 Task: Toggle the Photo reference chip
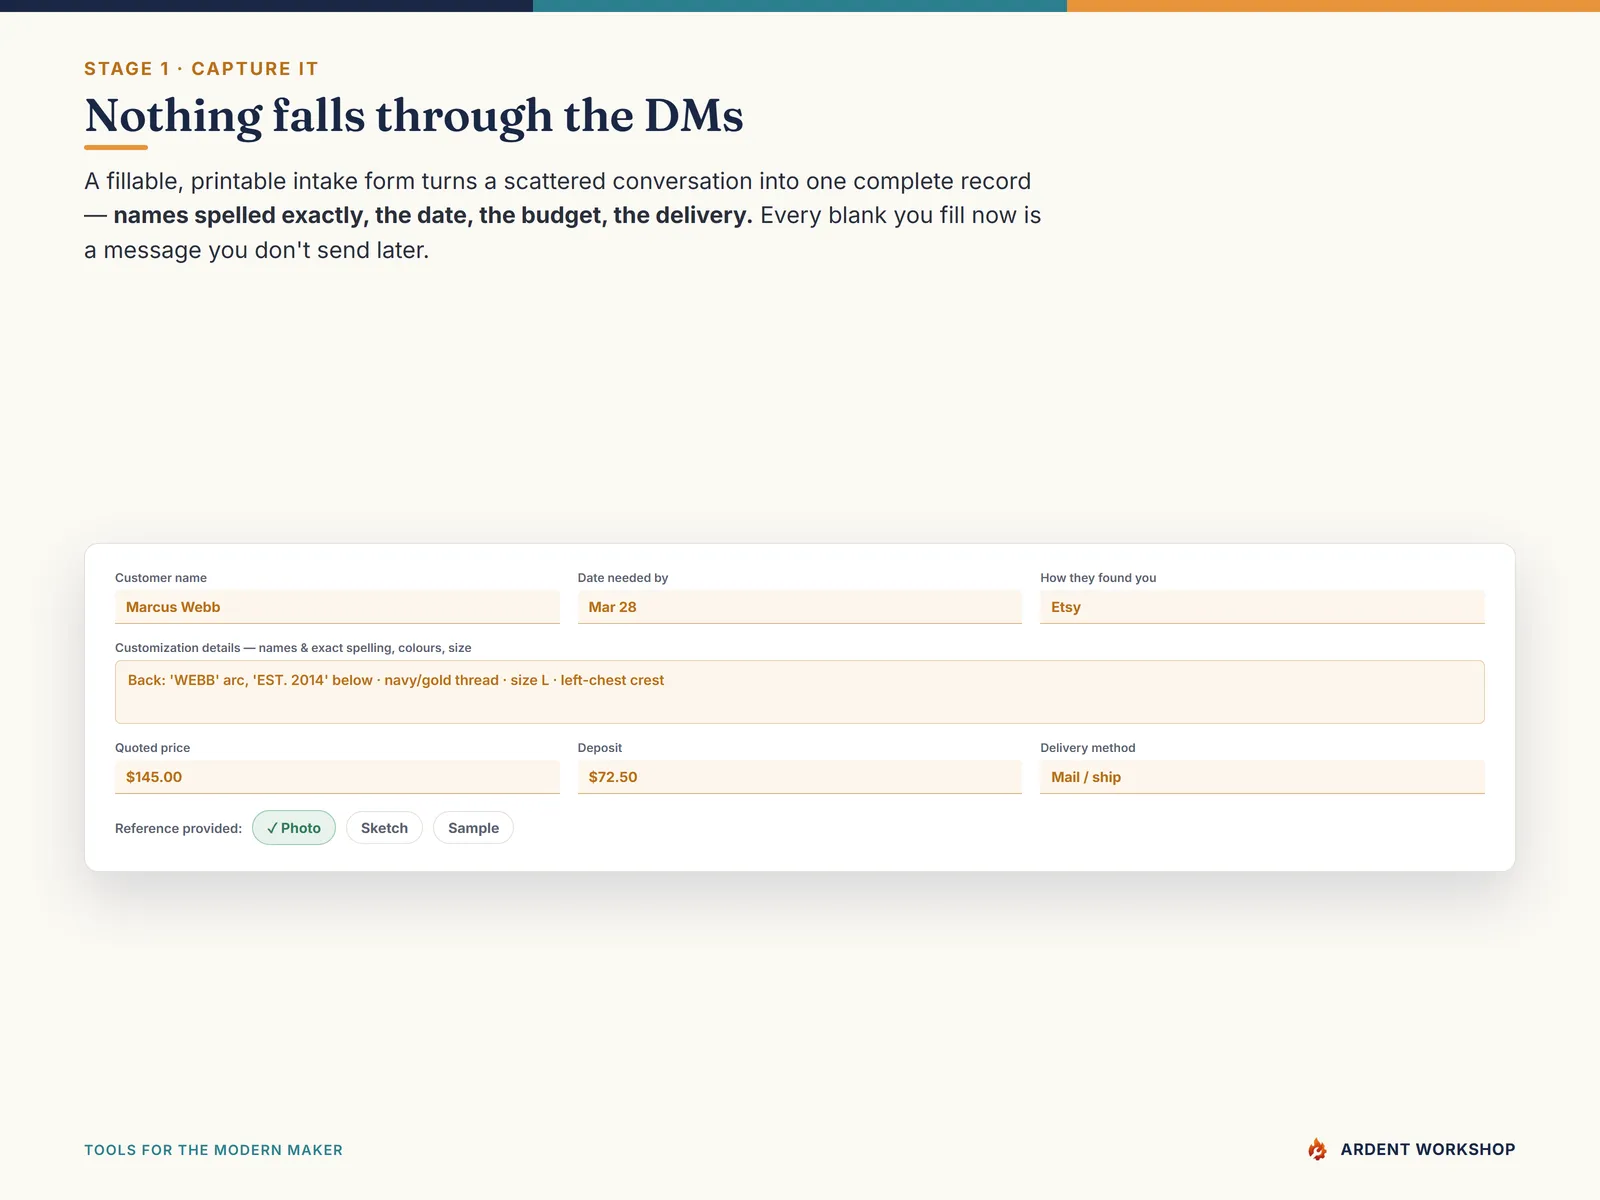[x=294, y=828]
